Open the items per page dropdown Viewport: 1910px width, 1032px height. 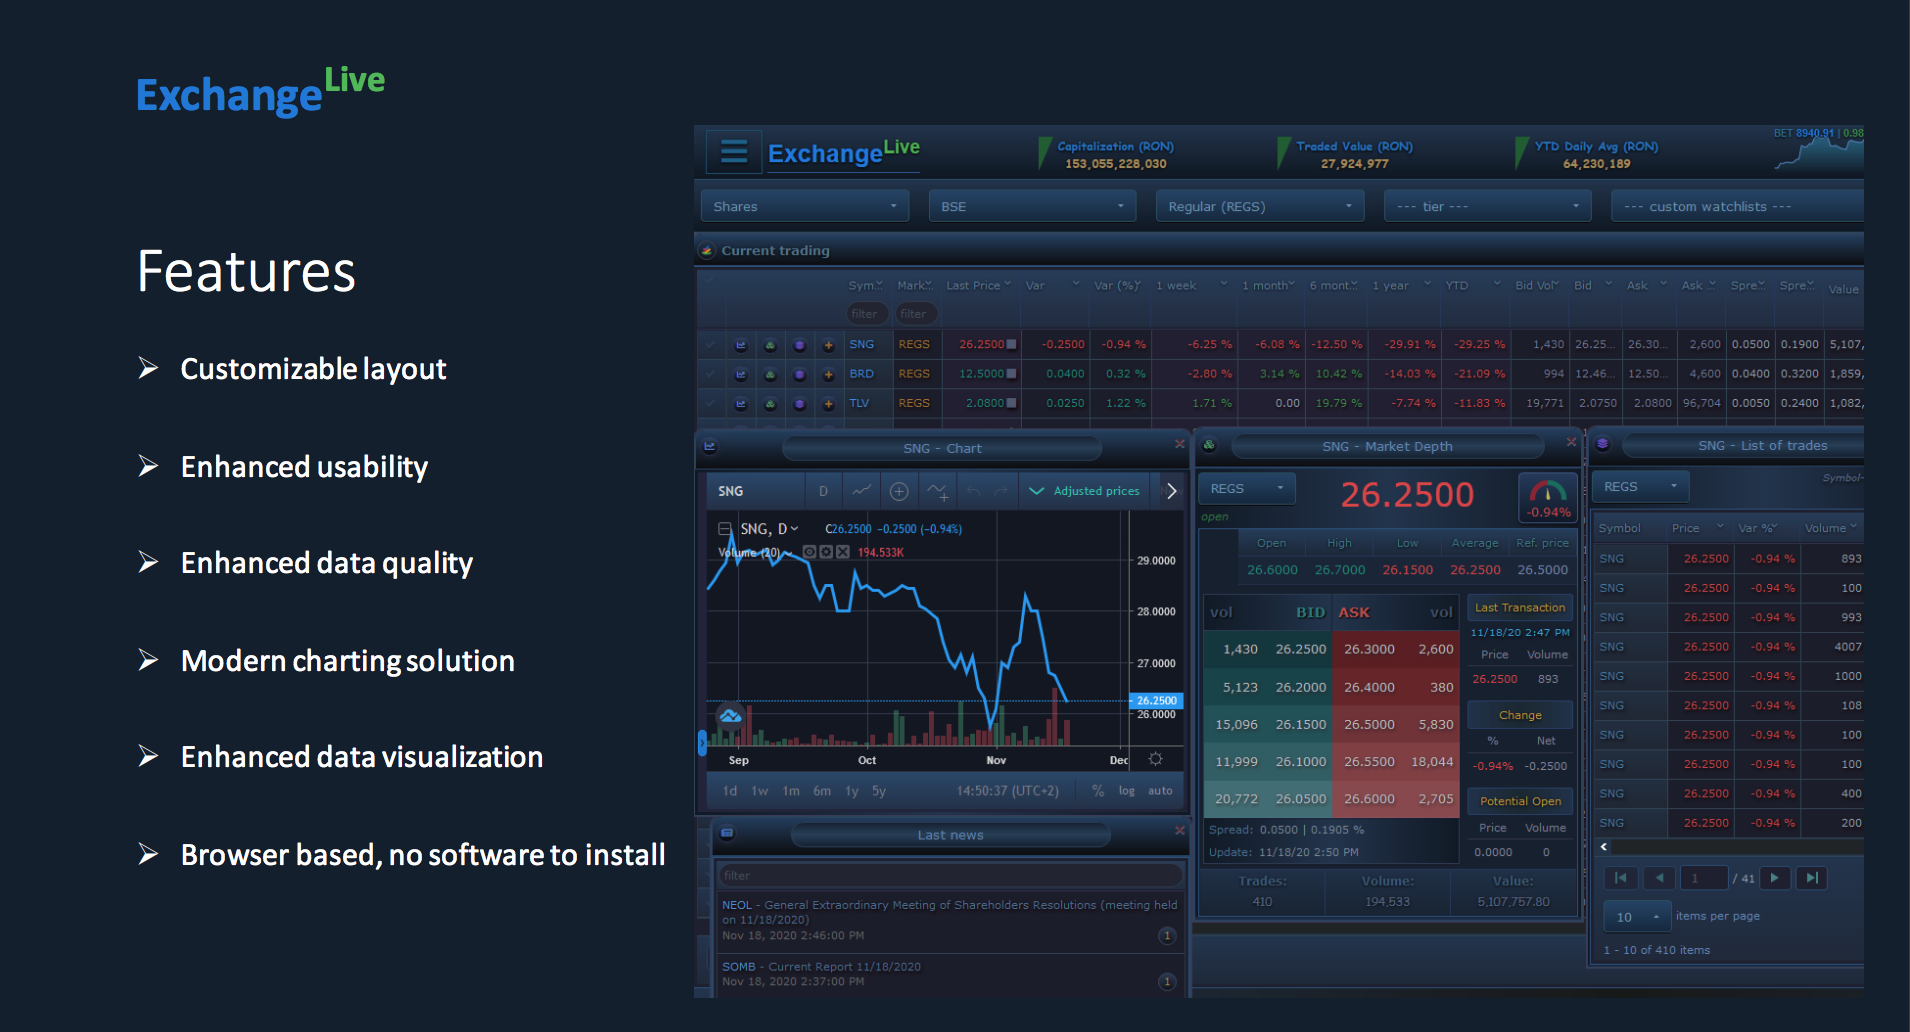click(1637, 917)
